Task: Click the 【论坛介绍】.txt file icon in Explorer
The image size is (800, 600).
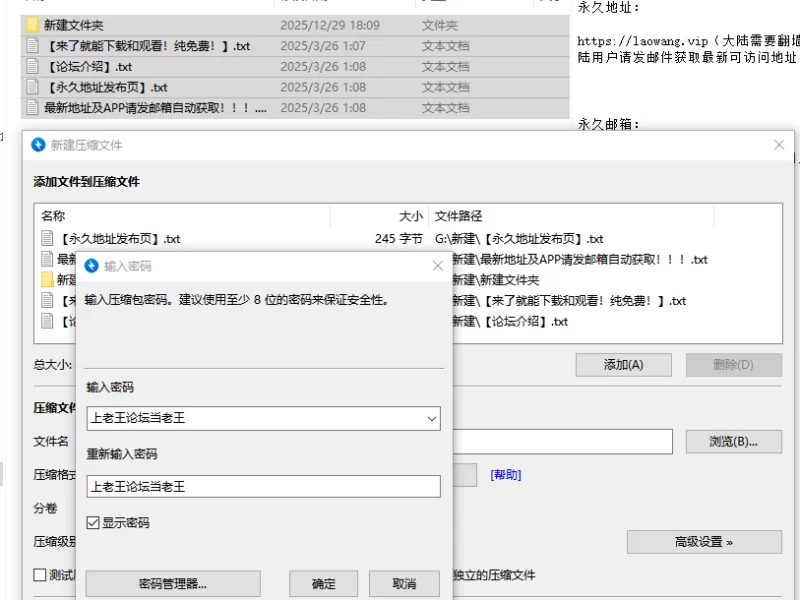Action: pyautogui.click(x=32, y=67)
